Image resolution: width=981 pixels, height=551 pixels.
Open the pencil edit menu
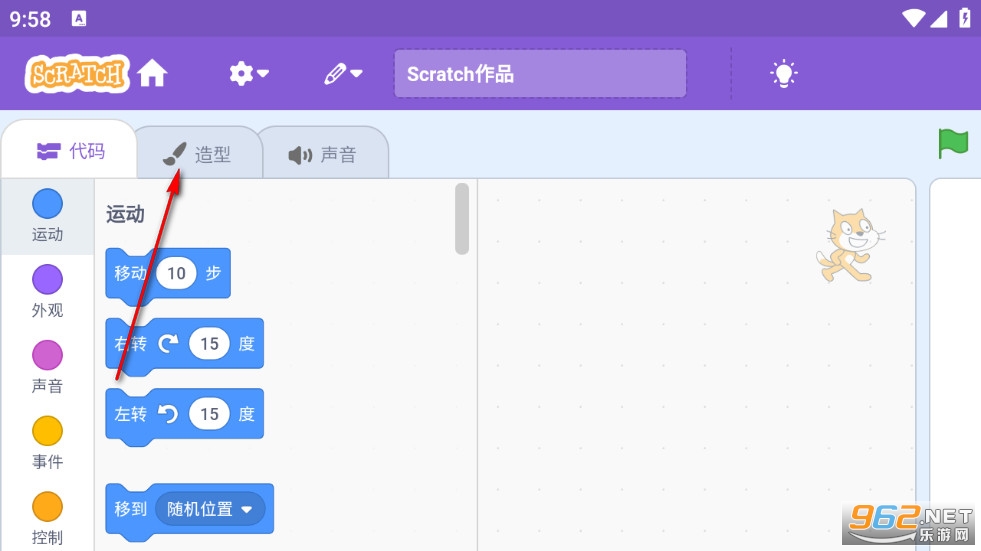pyautogui.click(x=342, y=74)
